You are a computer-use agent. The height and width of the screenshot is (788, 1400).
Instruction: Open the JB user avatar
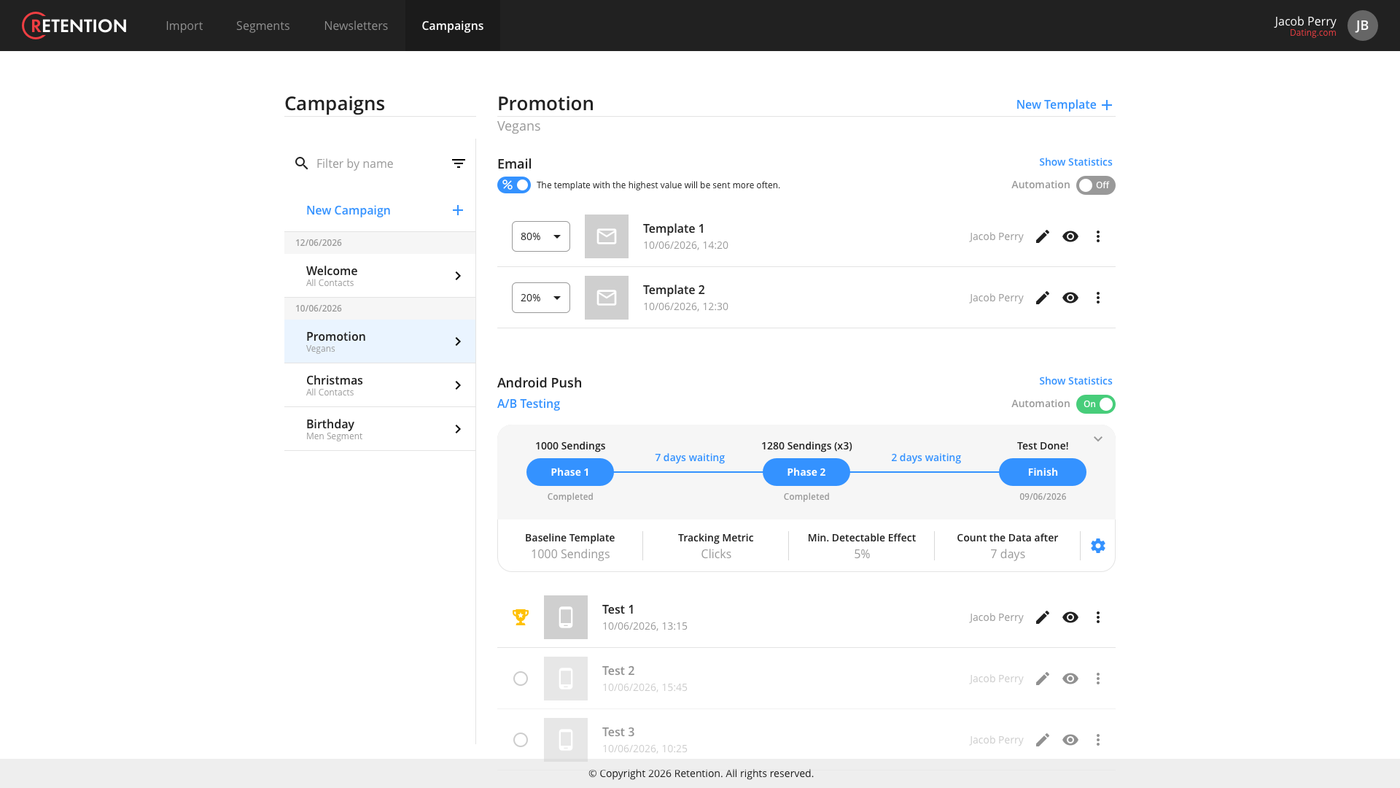pos(1362,25)
